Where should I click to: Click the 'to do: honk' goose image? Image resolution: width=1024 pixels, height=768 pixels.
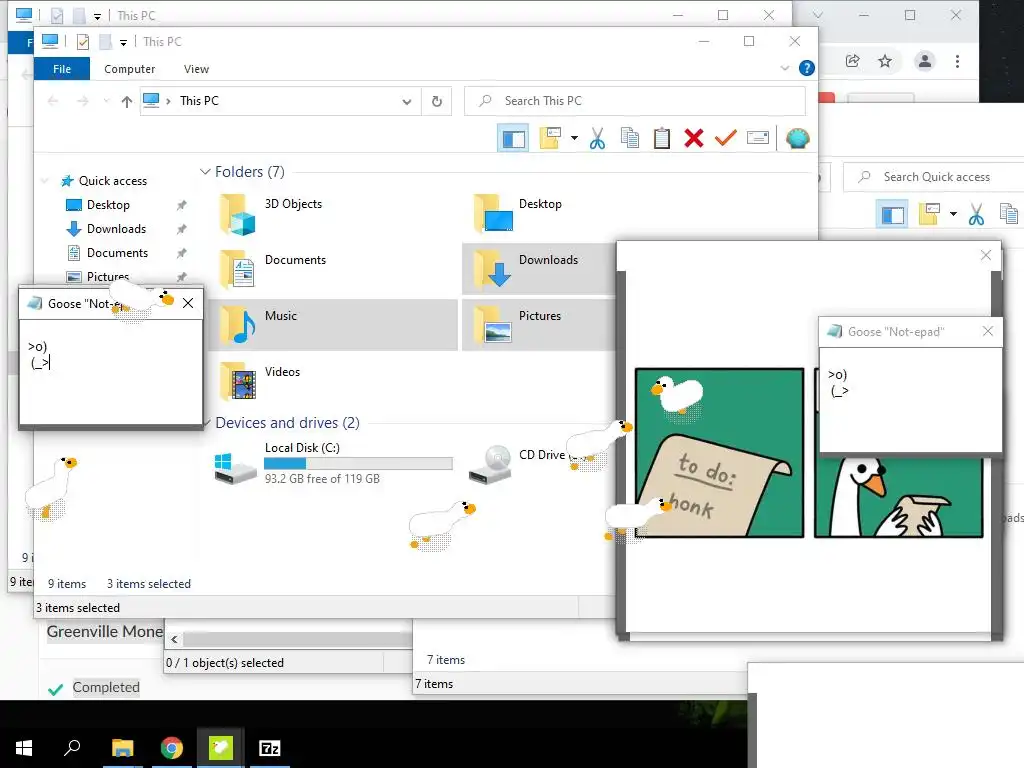point(719,453)
